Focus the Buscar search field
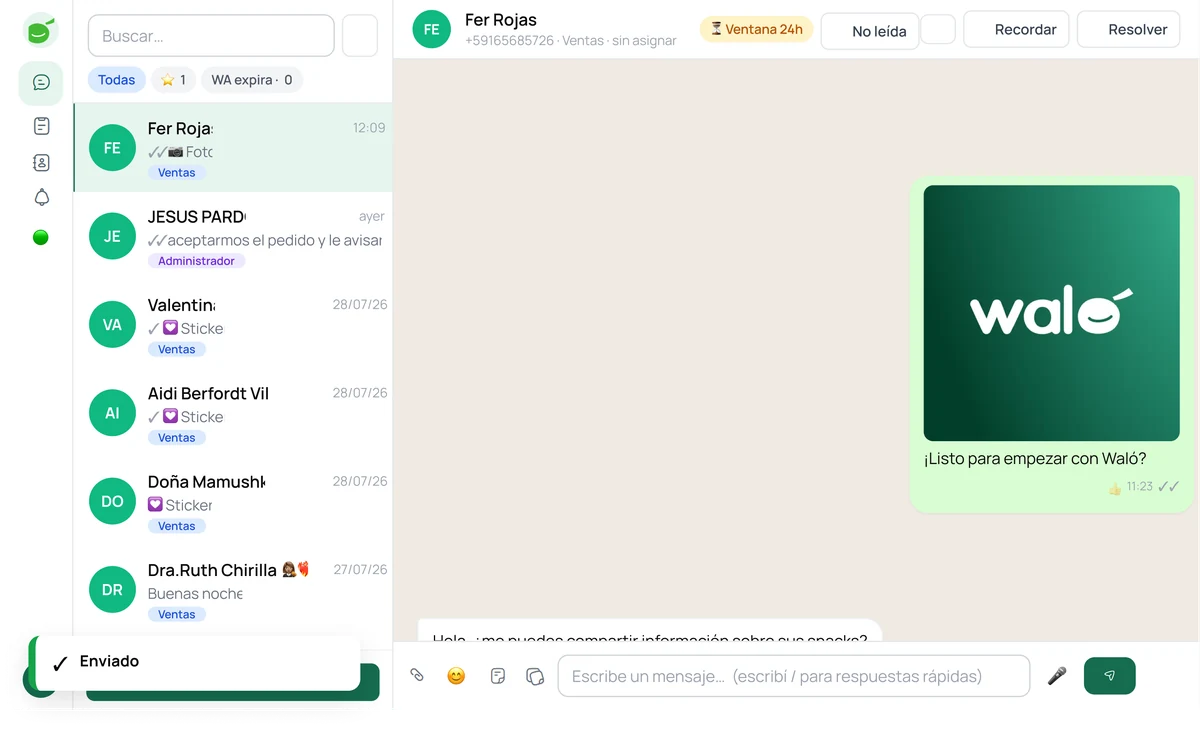Screen dimensions: 1200x729 (211, 36)
